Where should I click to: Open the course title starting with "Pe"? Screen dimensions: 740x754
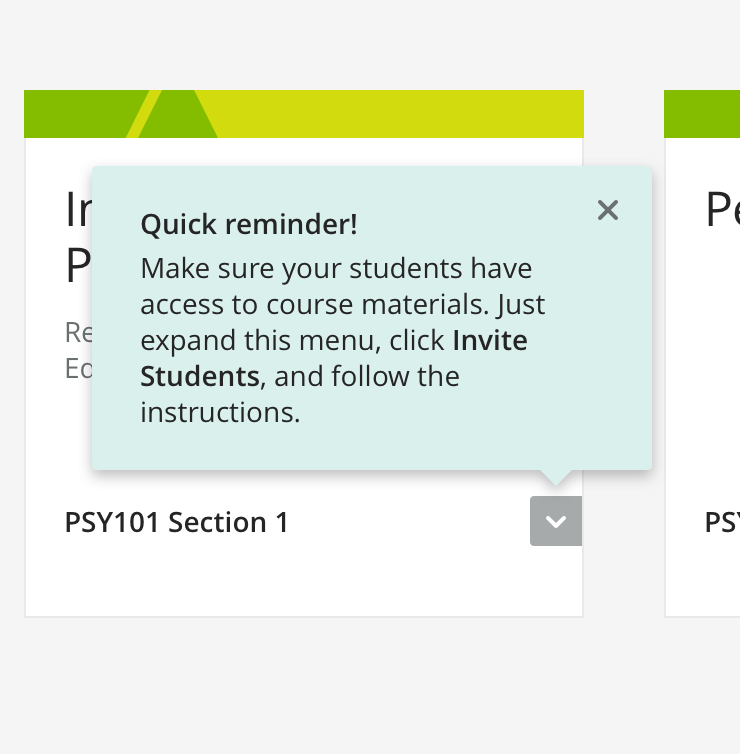(722, 211)
